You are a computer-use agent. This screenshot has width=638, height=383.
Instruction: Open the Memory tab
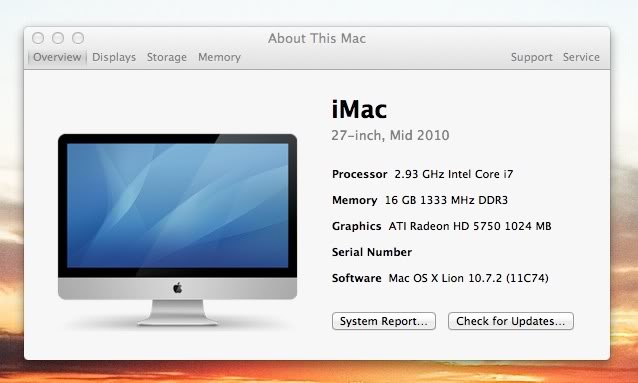click(x=219, y=57)
